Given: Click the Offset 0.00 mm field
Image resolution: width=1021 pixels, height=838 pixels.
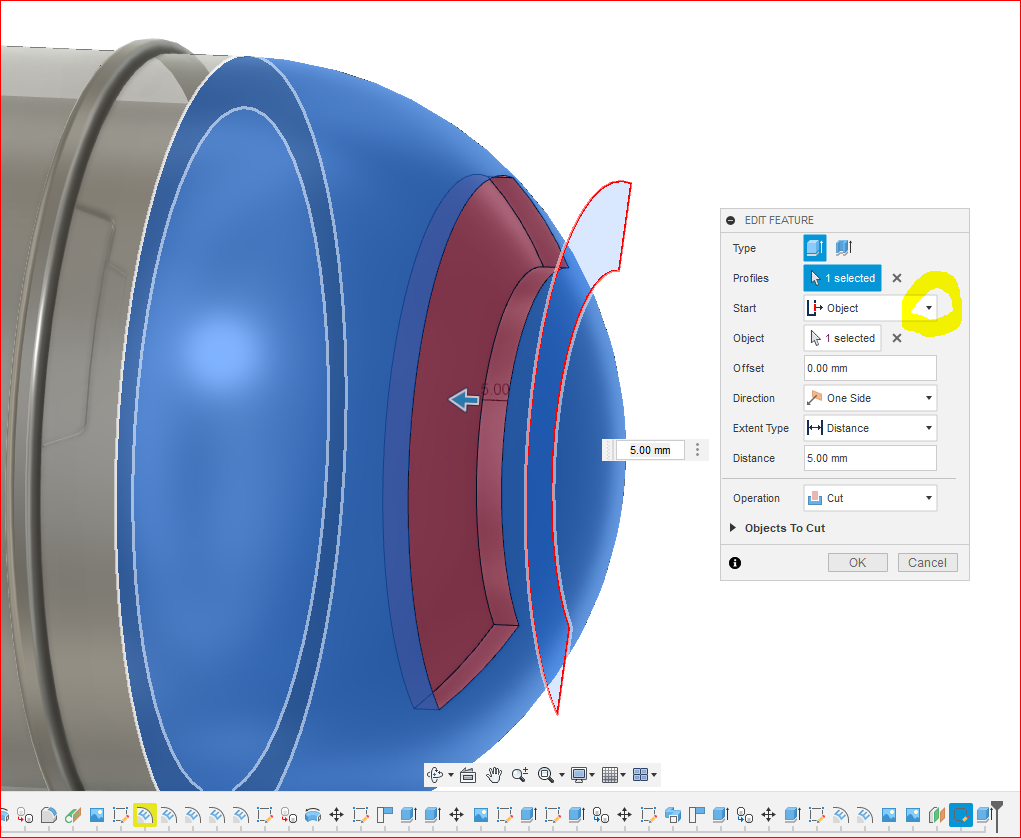Looking at the screenshot, I should [x=871, y=368].
